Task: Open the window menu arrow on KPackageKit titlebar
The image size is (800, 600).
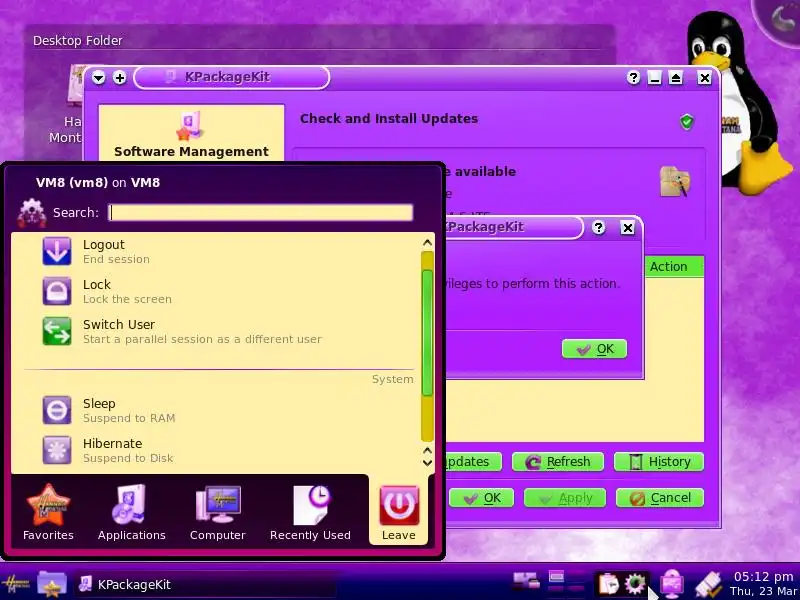Action: 98,78
